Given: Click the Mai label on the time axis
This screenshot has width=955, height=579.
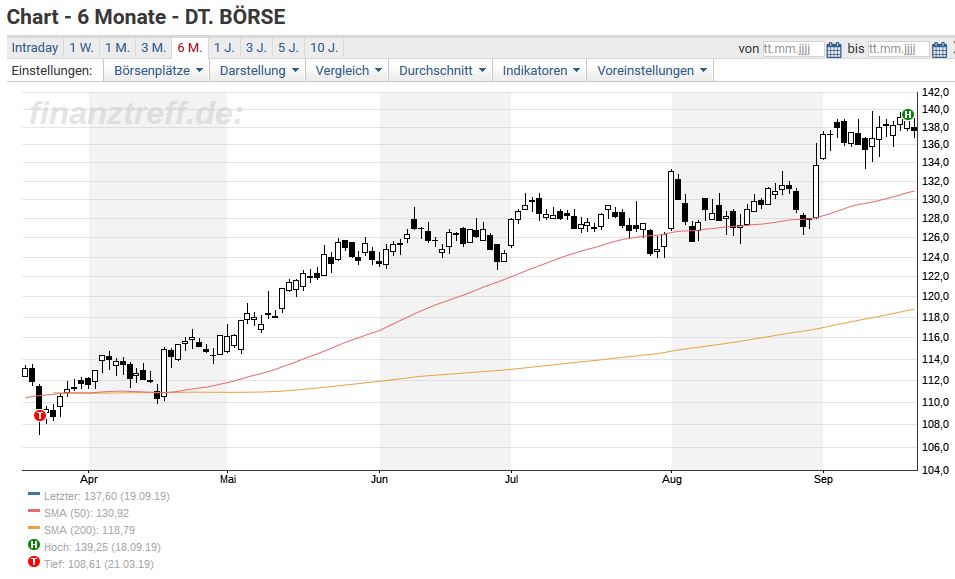Looking at the screenshot, I should coord(228,479).
